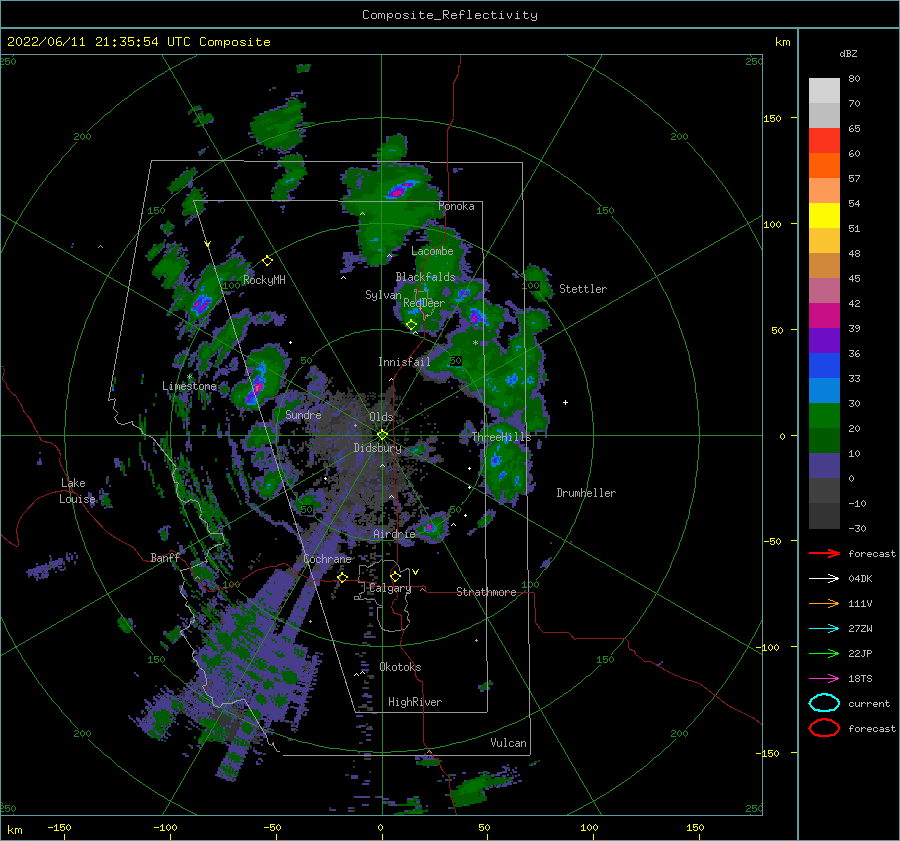The height and width of the screenshot is (841, 900).
Task: Click the yellow diamond marker near Cochrane
Action: pos(342,577)
